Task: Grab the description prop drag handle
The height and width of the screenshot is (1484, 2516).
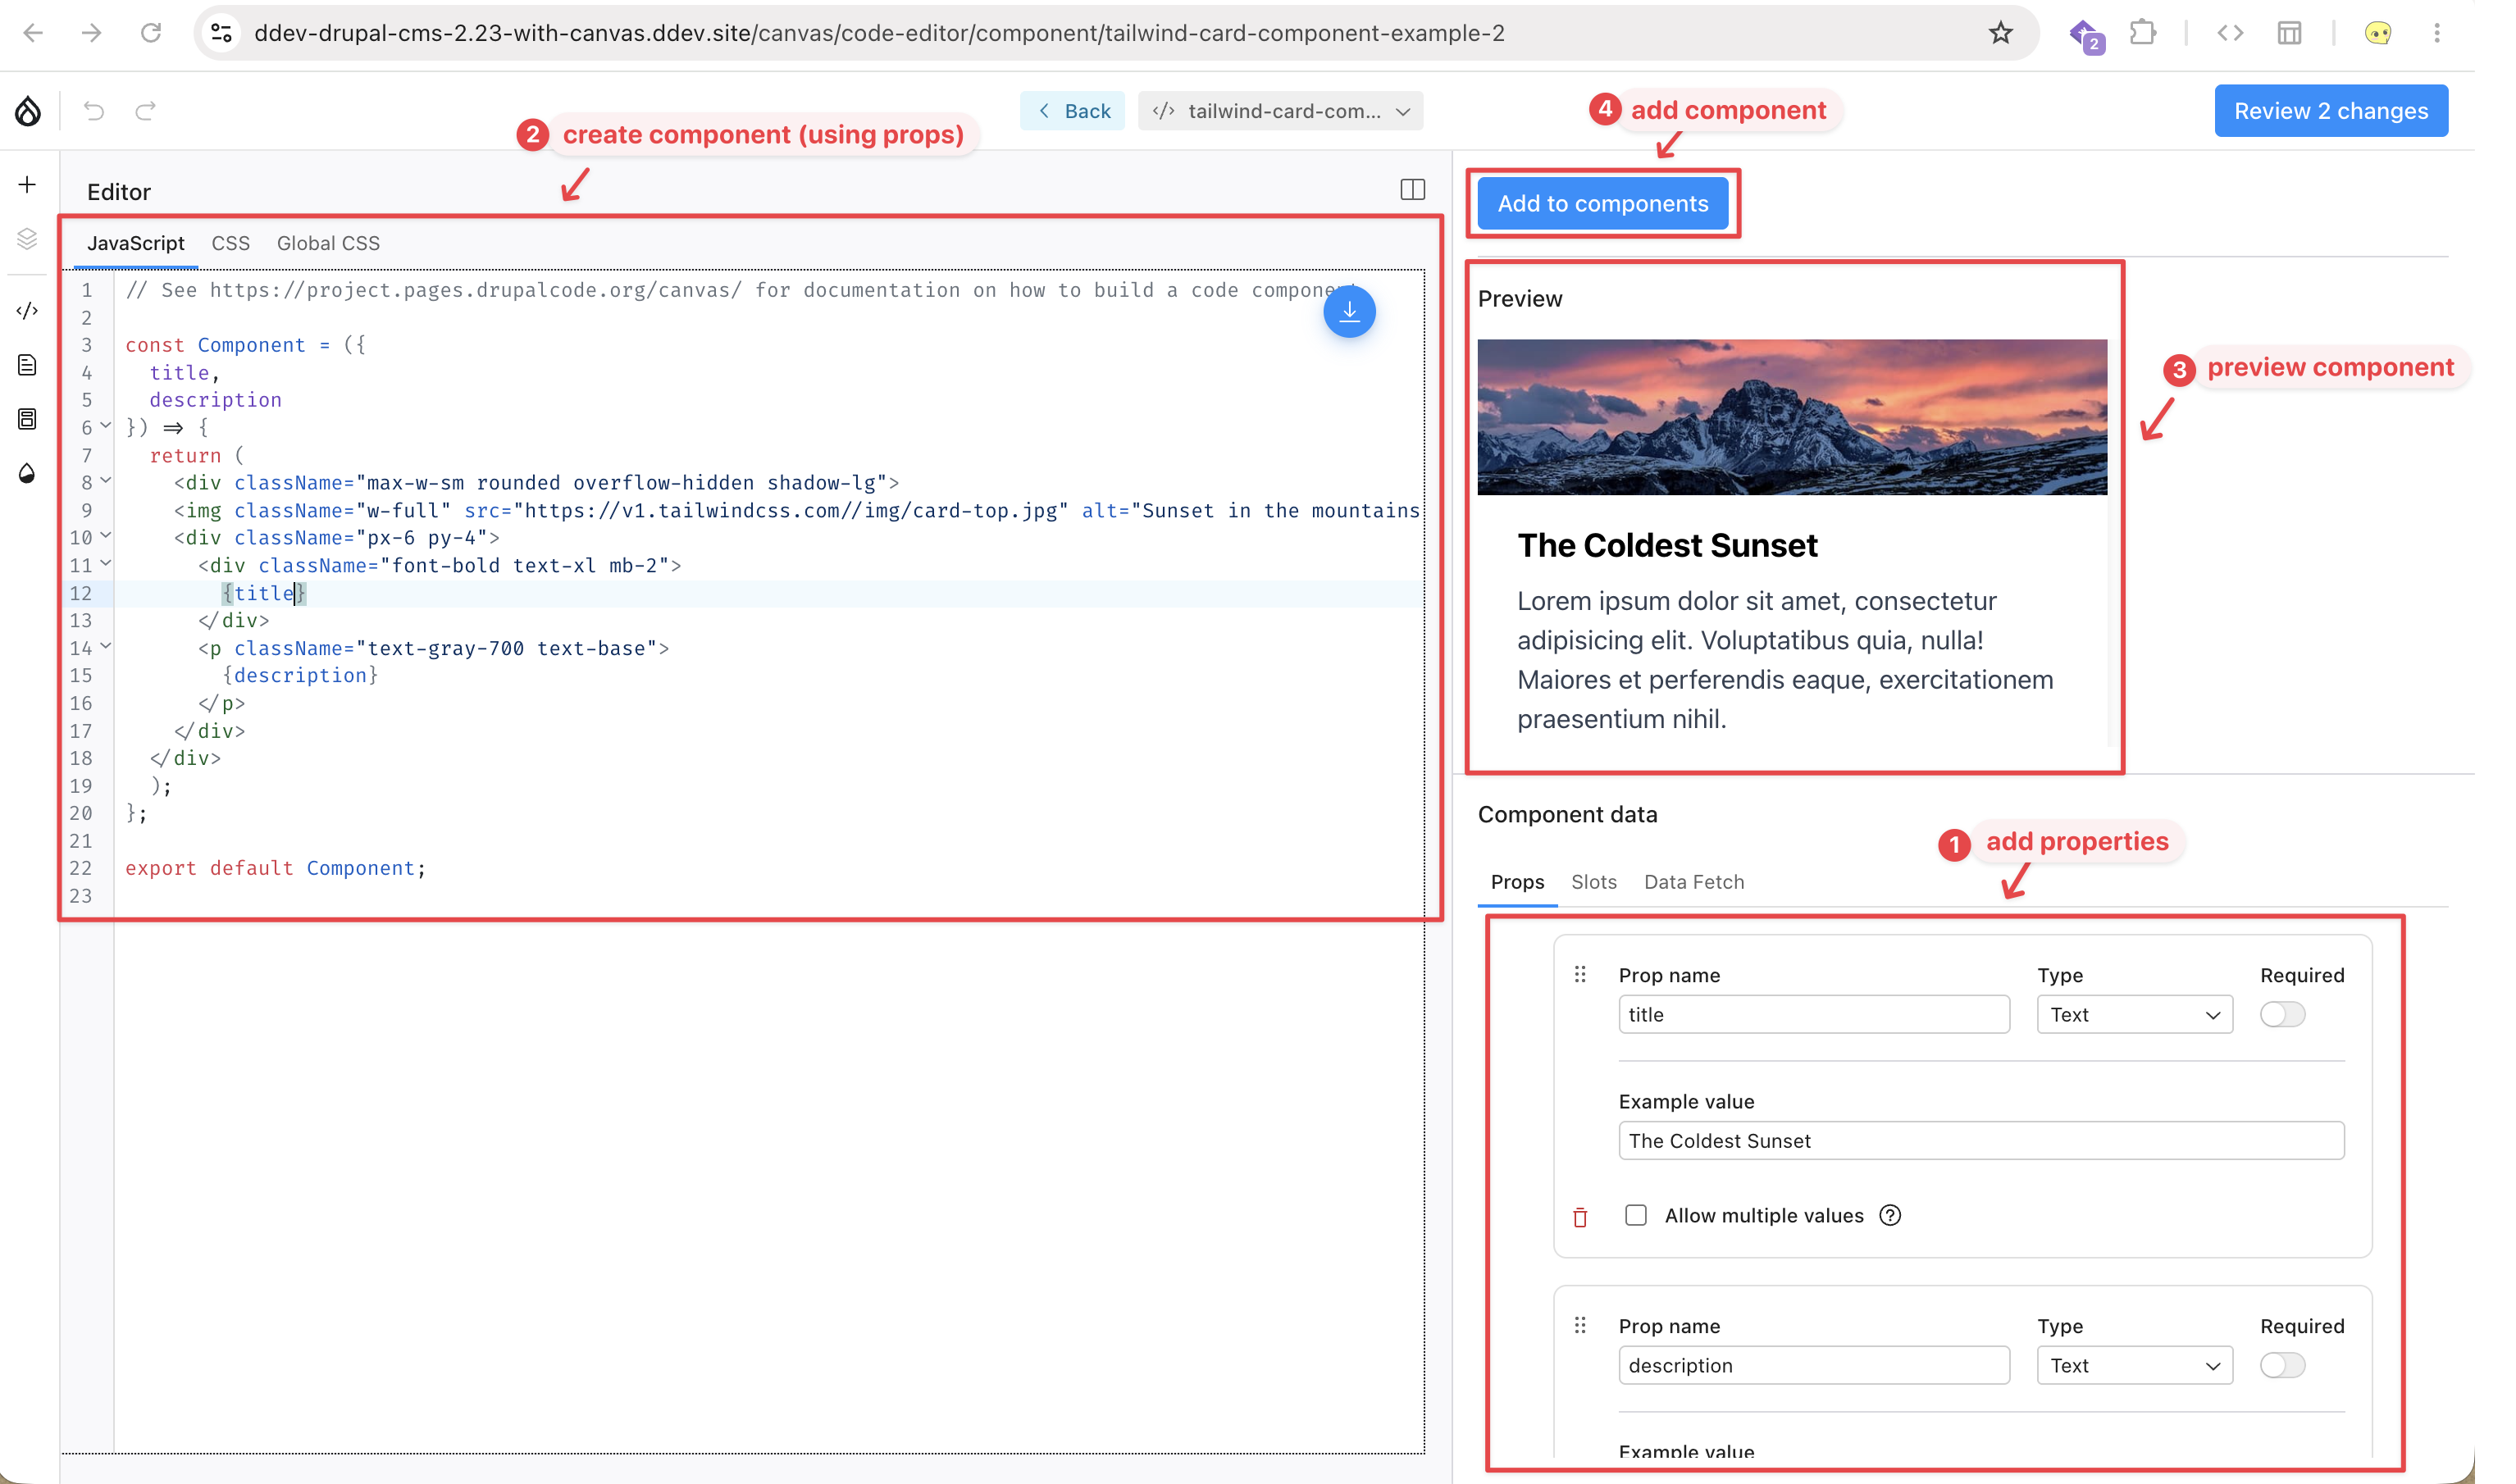Action: (1580, 1325)
